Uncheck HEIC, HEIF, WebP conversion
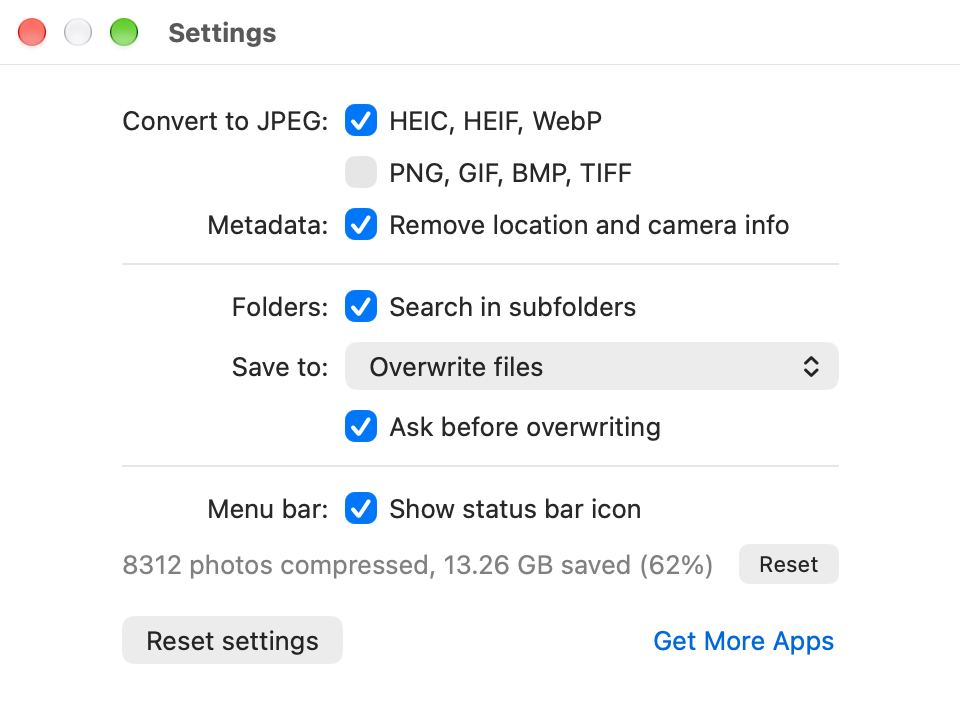Image resolution: width=960 pixels, height=704 pixels. (x=361, y=120)
